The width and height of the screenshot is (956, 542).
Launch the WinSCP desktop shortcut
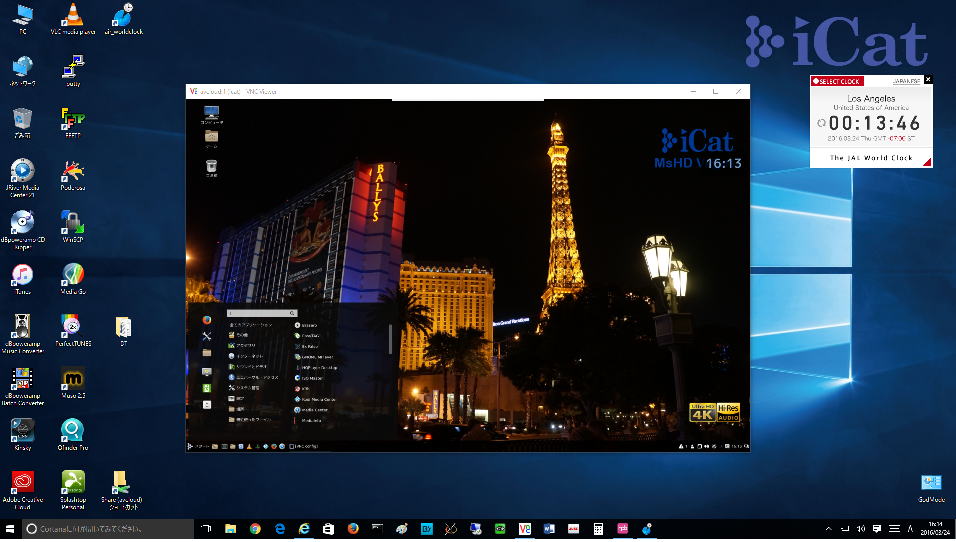73,227
